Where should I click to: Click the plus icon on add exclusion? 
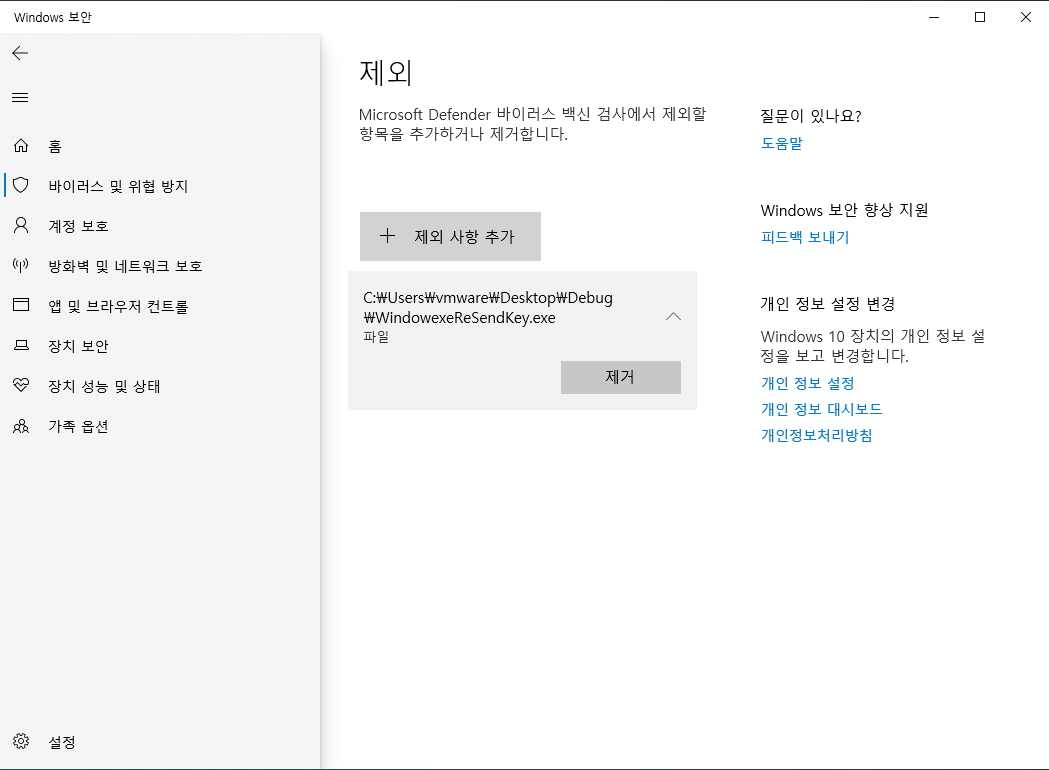387,235
